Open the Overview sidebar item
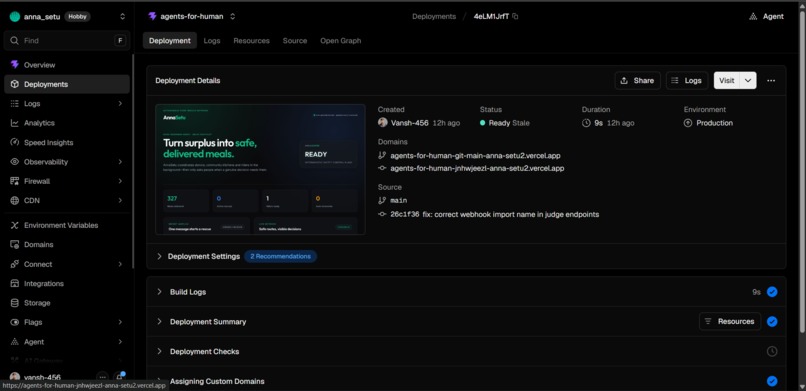Screen dimensions: 806x391 pos(67,65)
